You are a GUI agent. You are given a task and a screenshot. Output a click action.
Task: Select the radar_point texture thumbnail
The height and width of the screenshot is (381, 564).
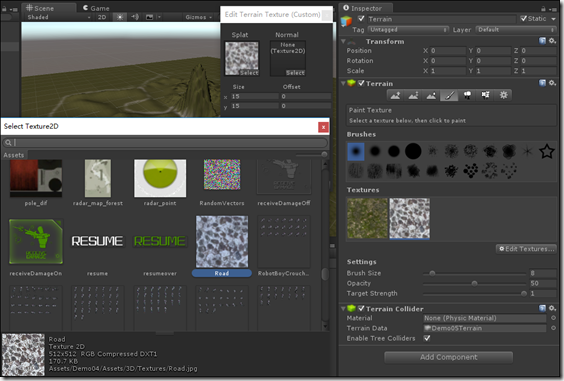tap(160, 178)
